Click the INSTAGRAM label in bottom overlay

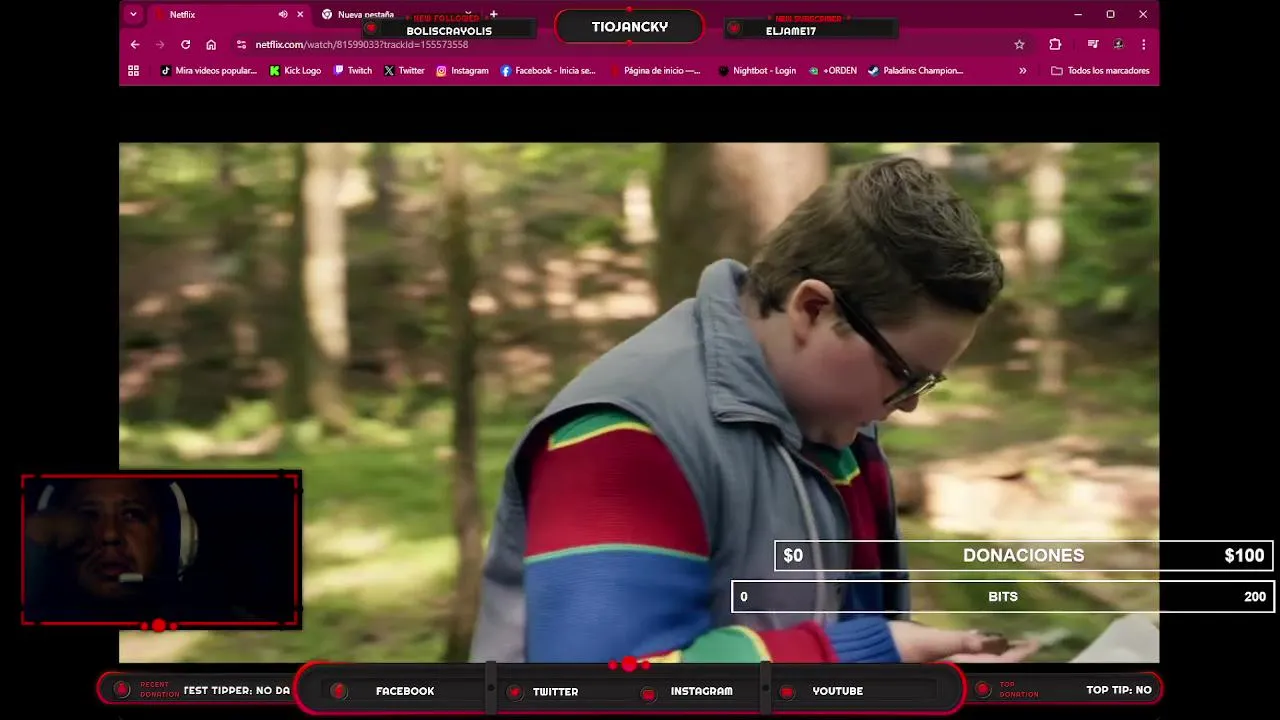click(x=701, y=691)
